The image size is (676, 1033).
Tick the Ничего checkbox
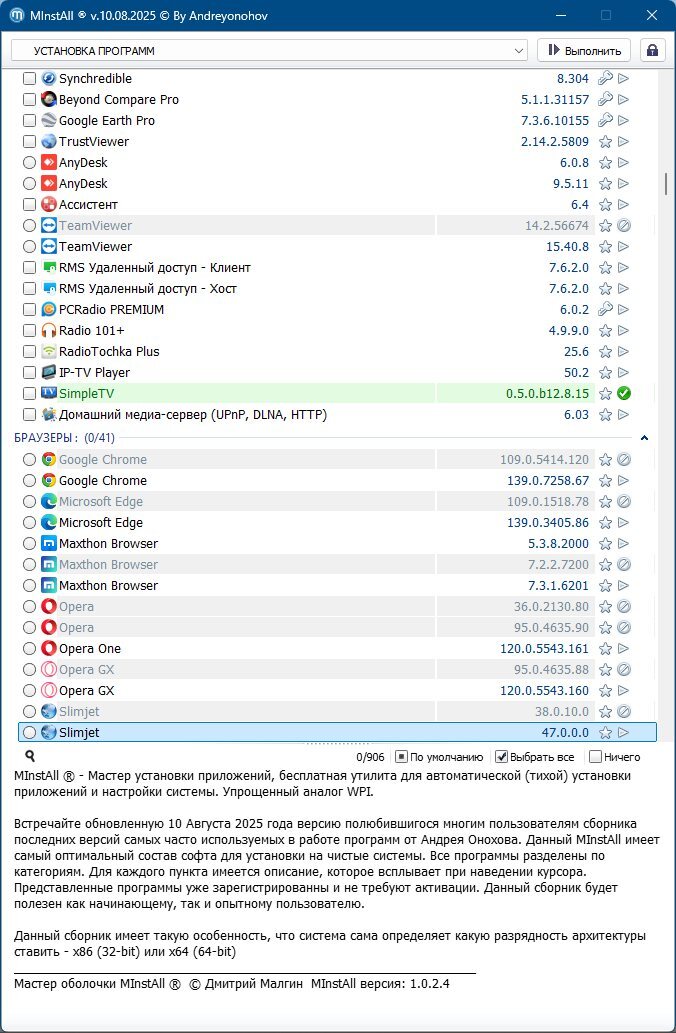coord(595,756)
